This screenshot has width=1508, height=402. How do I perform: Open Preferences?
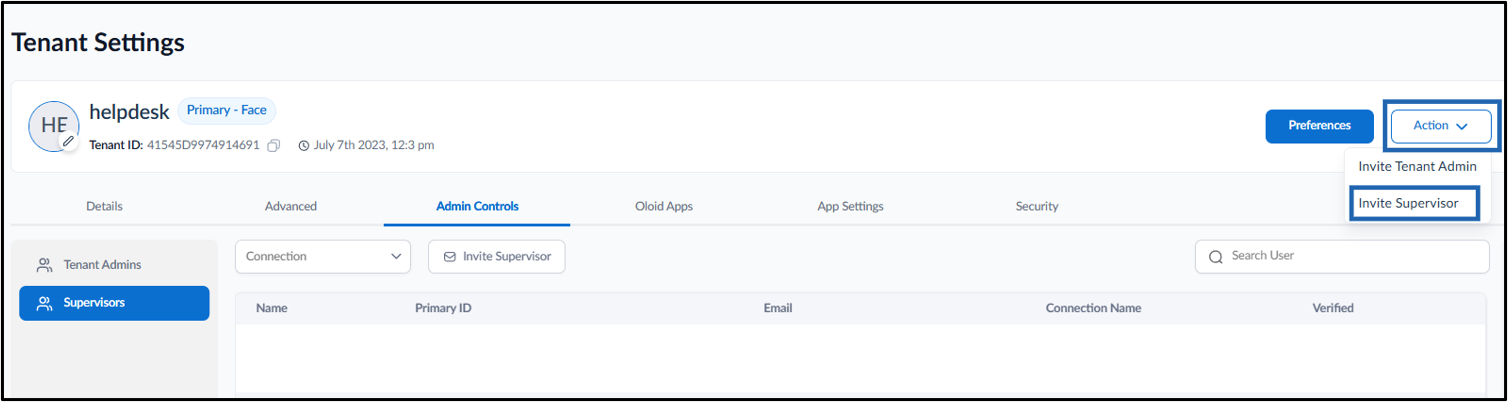coord(1319,126)
